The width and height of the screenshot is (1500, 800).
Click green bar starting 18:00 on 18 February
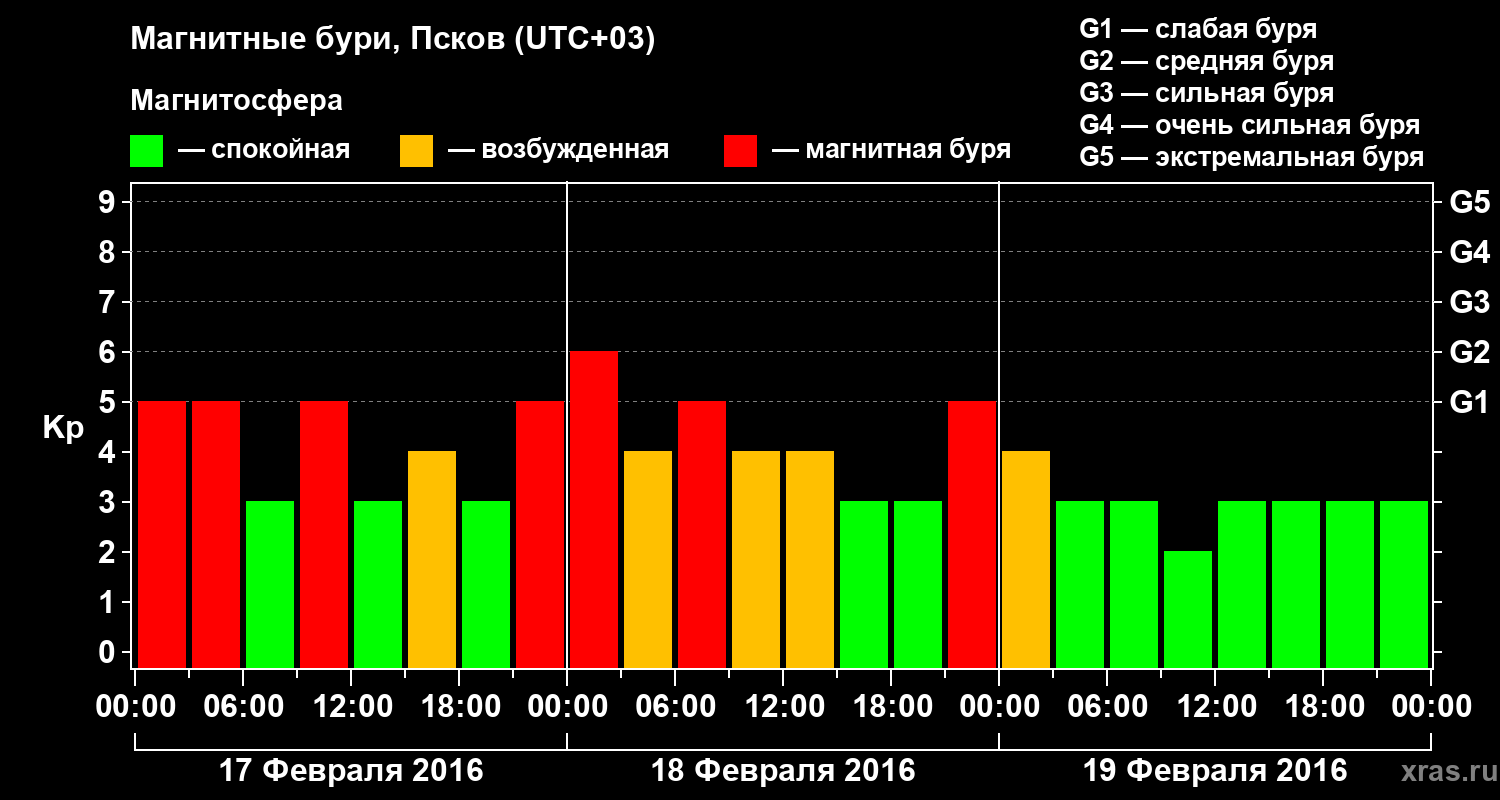[918, 585]
